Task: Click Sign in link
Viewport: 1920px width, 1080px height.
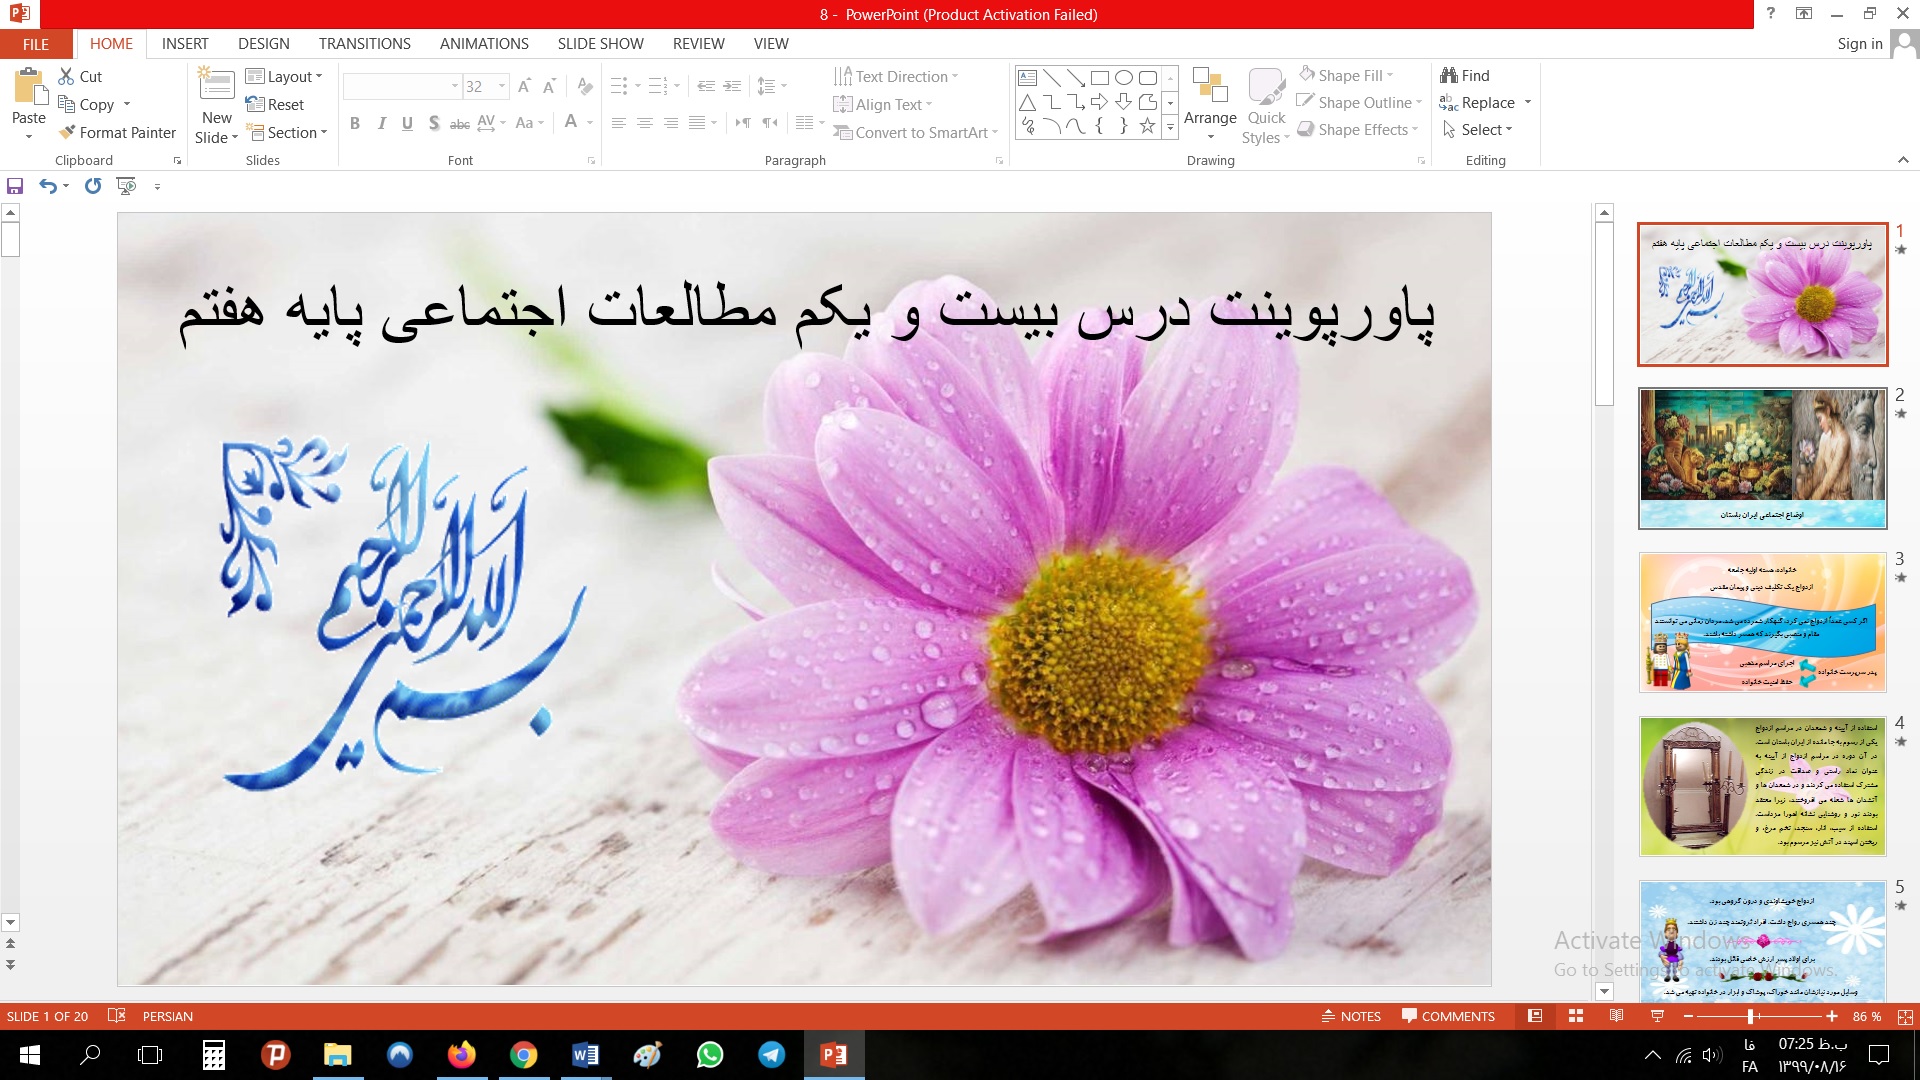Action: coord(1859,43)
